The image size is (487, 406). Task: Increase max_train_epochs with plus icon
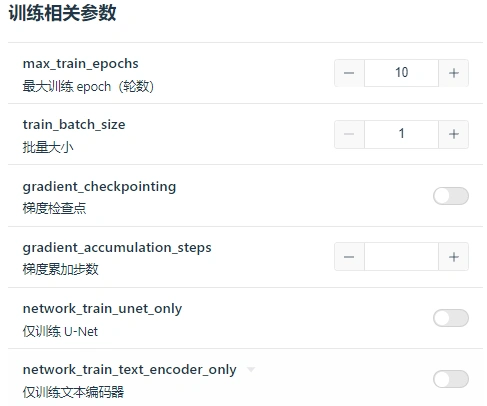pos(454,73)
